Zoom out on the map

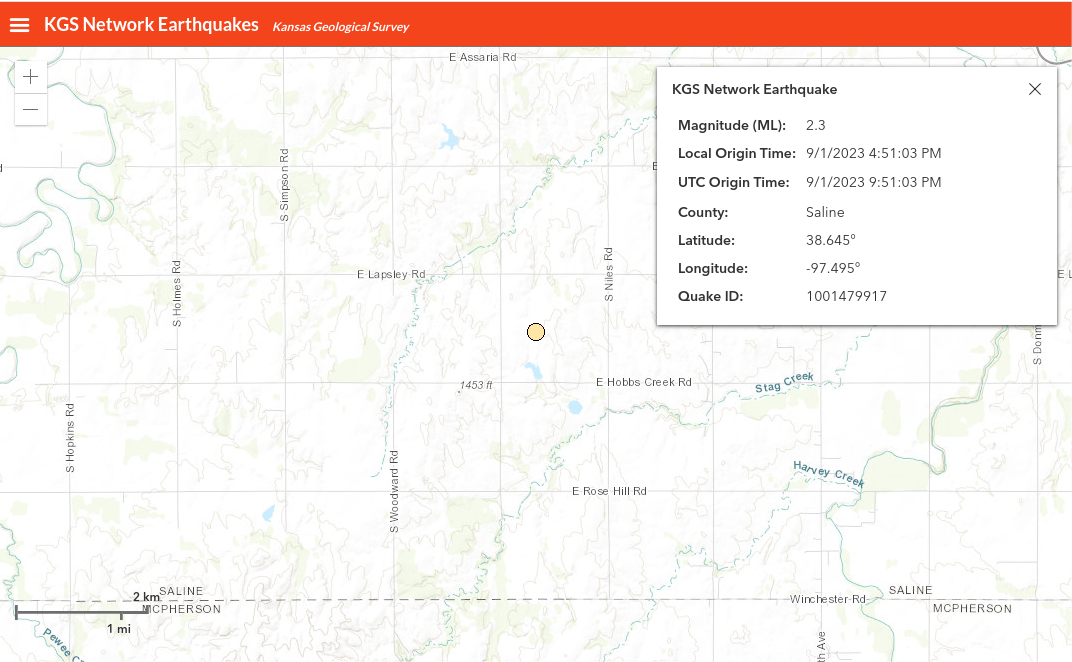[31, 109]
